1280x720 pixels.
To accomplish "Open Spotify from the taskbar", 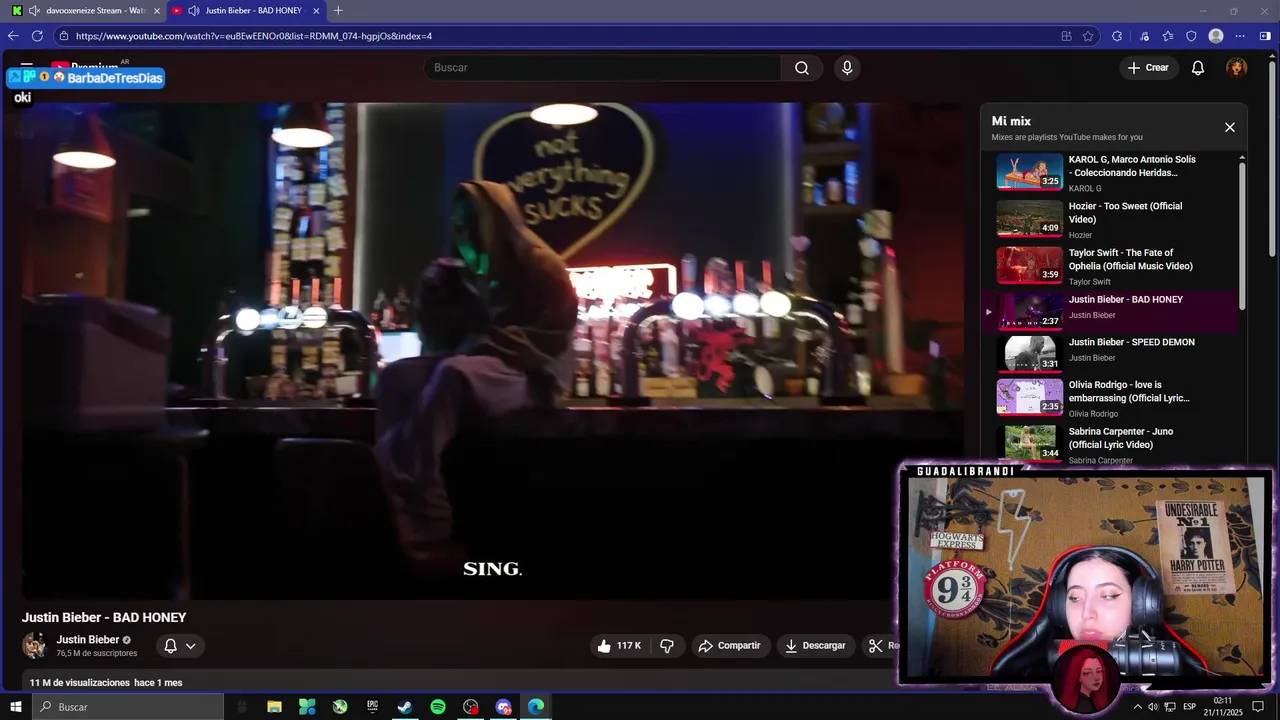I will 438,707.
